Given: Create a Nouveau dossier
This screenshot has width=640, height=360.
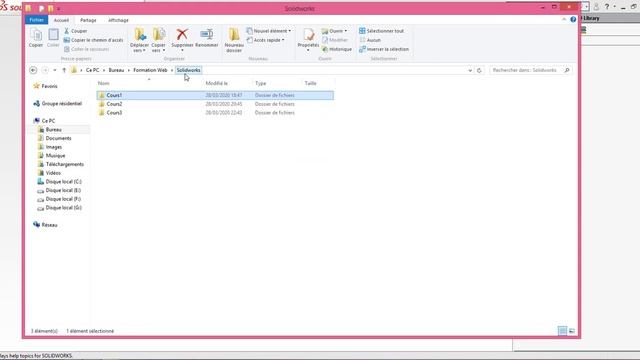Looking at the screenshot, I should (x=234, y=40).
